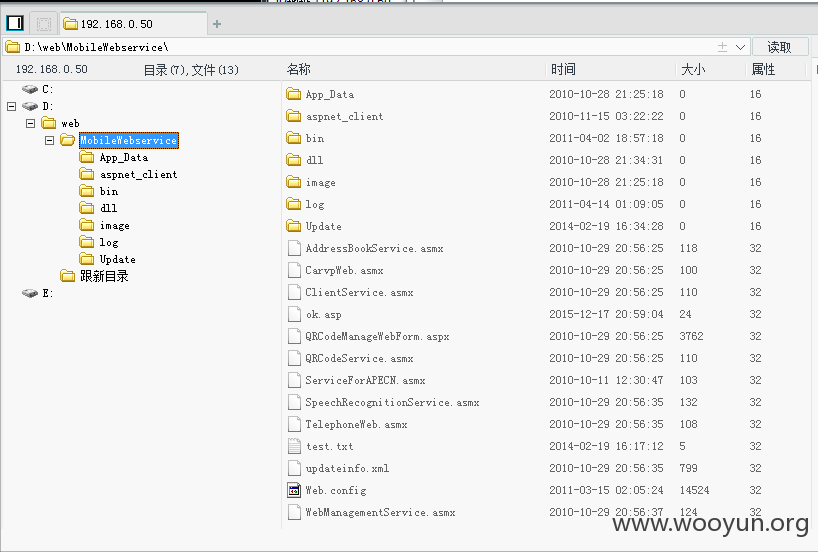Collapse the MobileWebservice folder node
This screenshot has height=552, width=818.
[49, 140]
